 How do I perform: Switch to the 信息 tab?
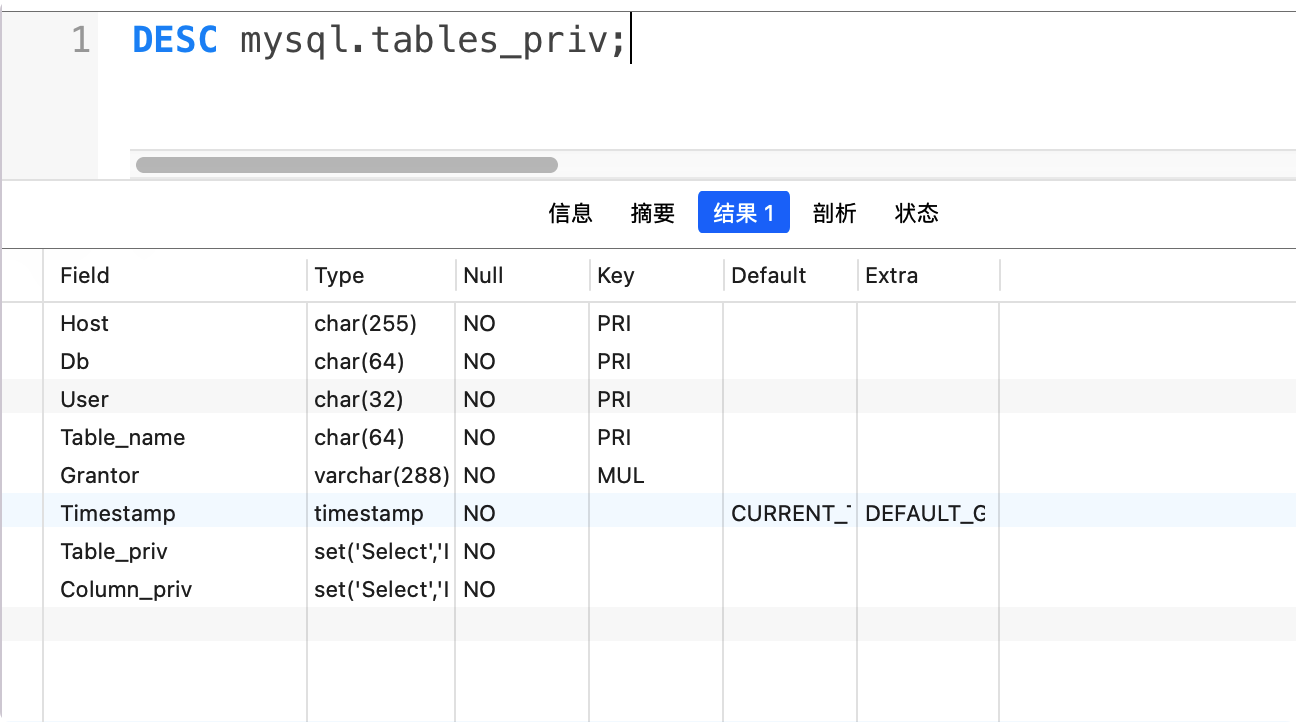pos(570,212)
